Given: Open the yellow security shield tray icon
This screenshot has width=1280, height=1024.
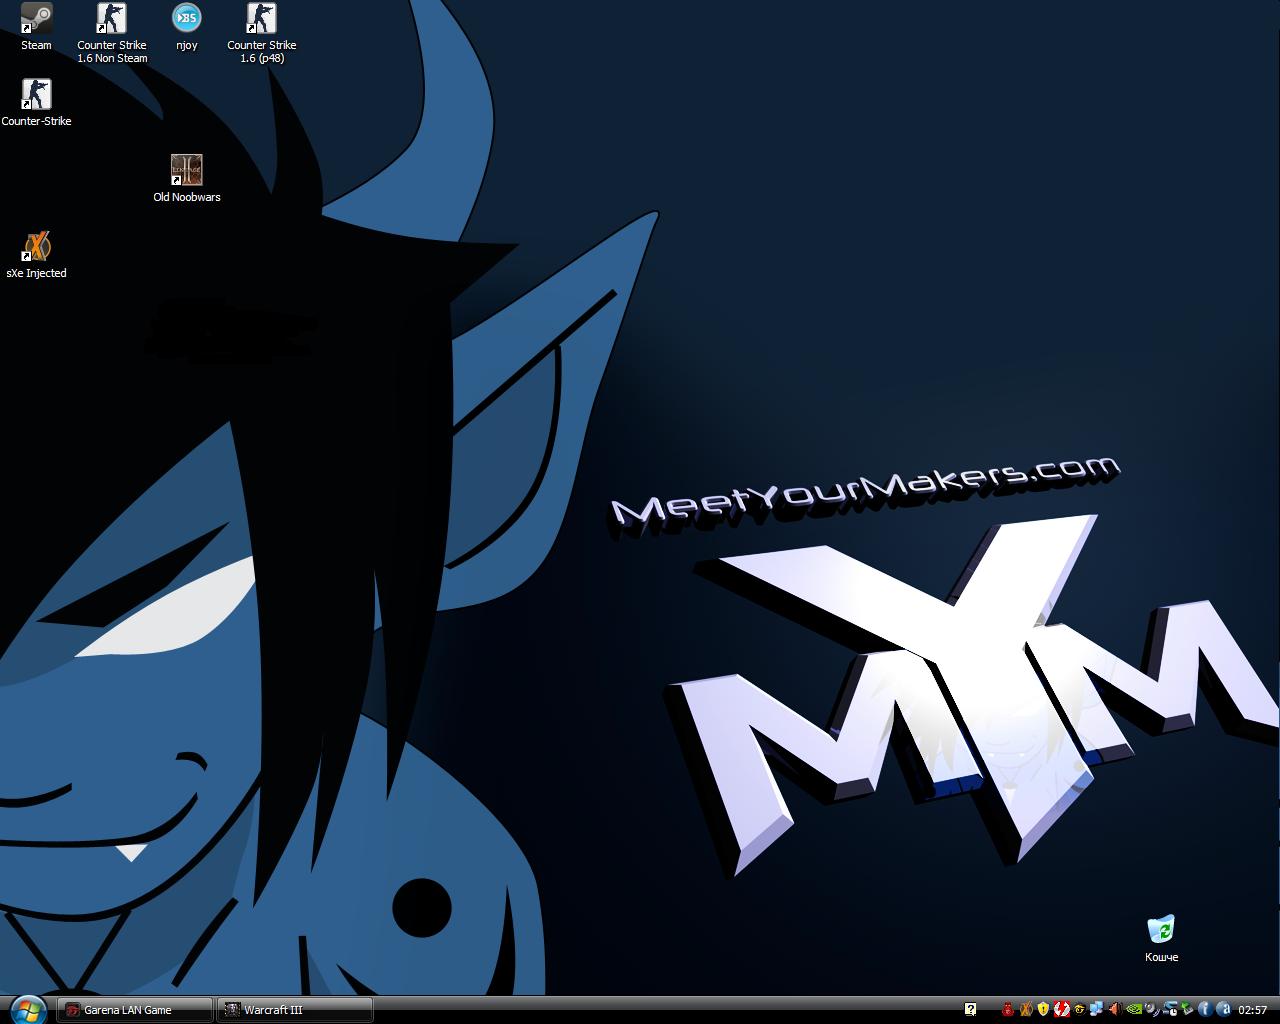Looking at the screenshot, I should pos(1043,1009).
